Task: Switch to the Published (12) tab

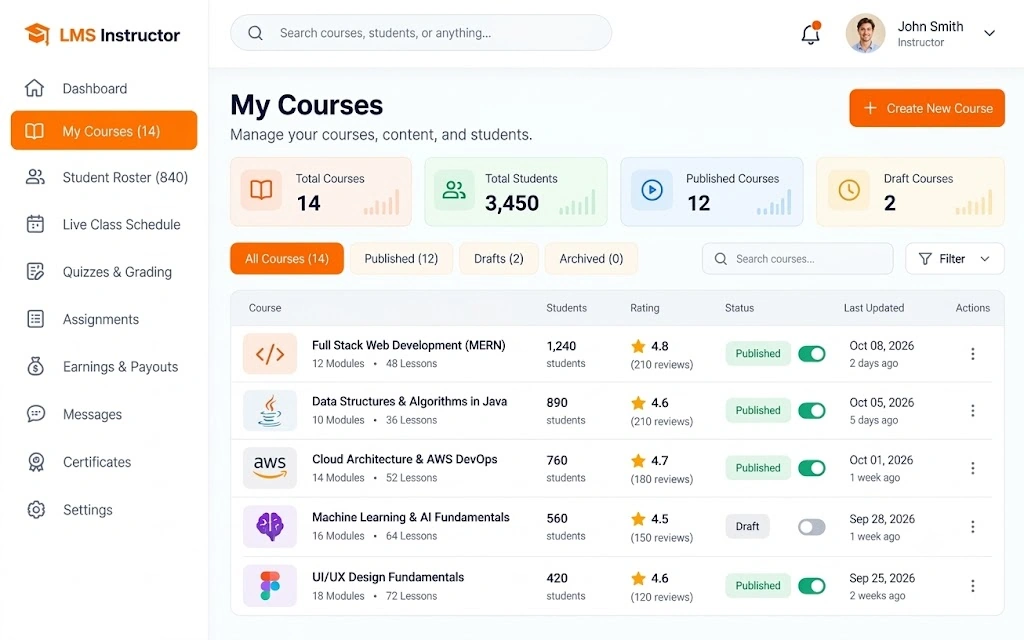Action: [401, 259]
